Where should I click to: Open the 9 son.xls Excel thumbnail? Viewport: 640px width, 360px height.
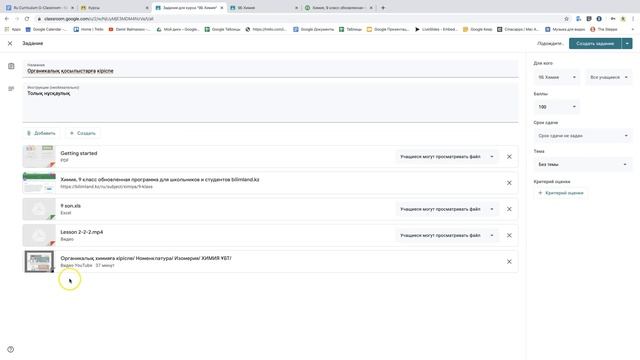[x=39, y=209]
